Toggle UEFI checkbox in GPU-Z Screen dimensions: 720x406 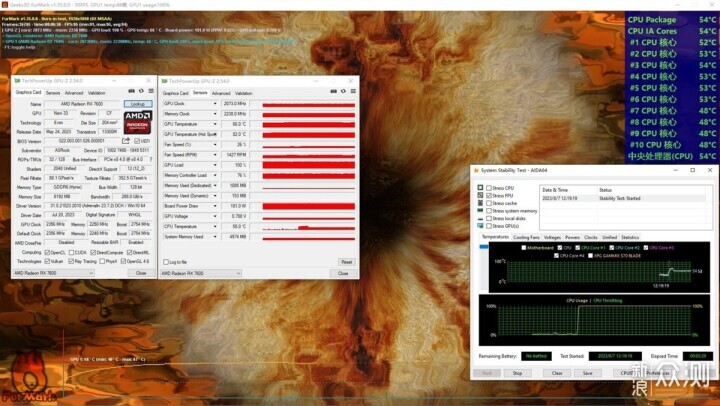point(137,141)
